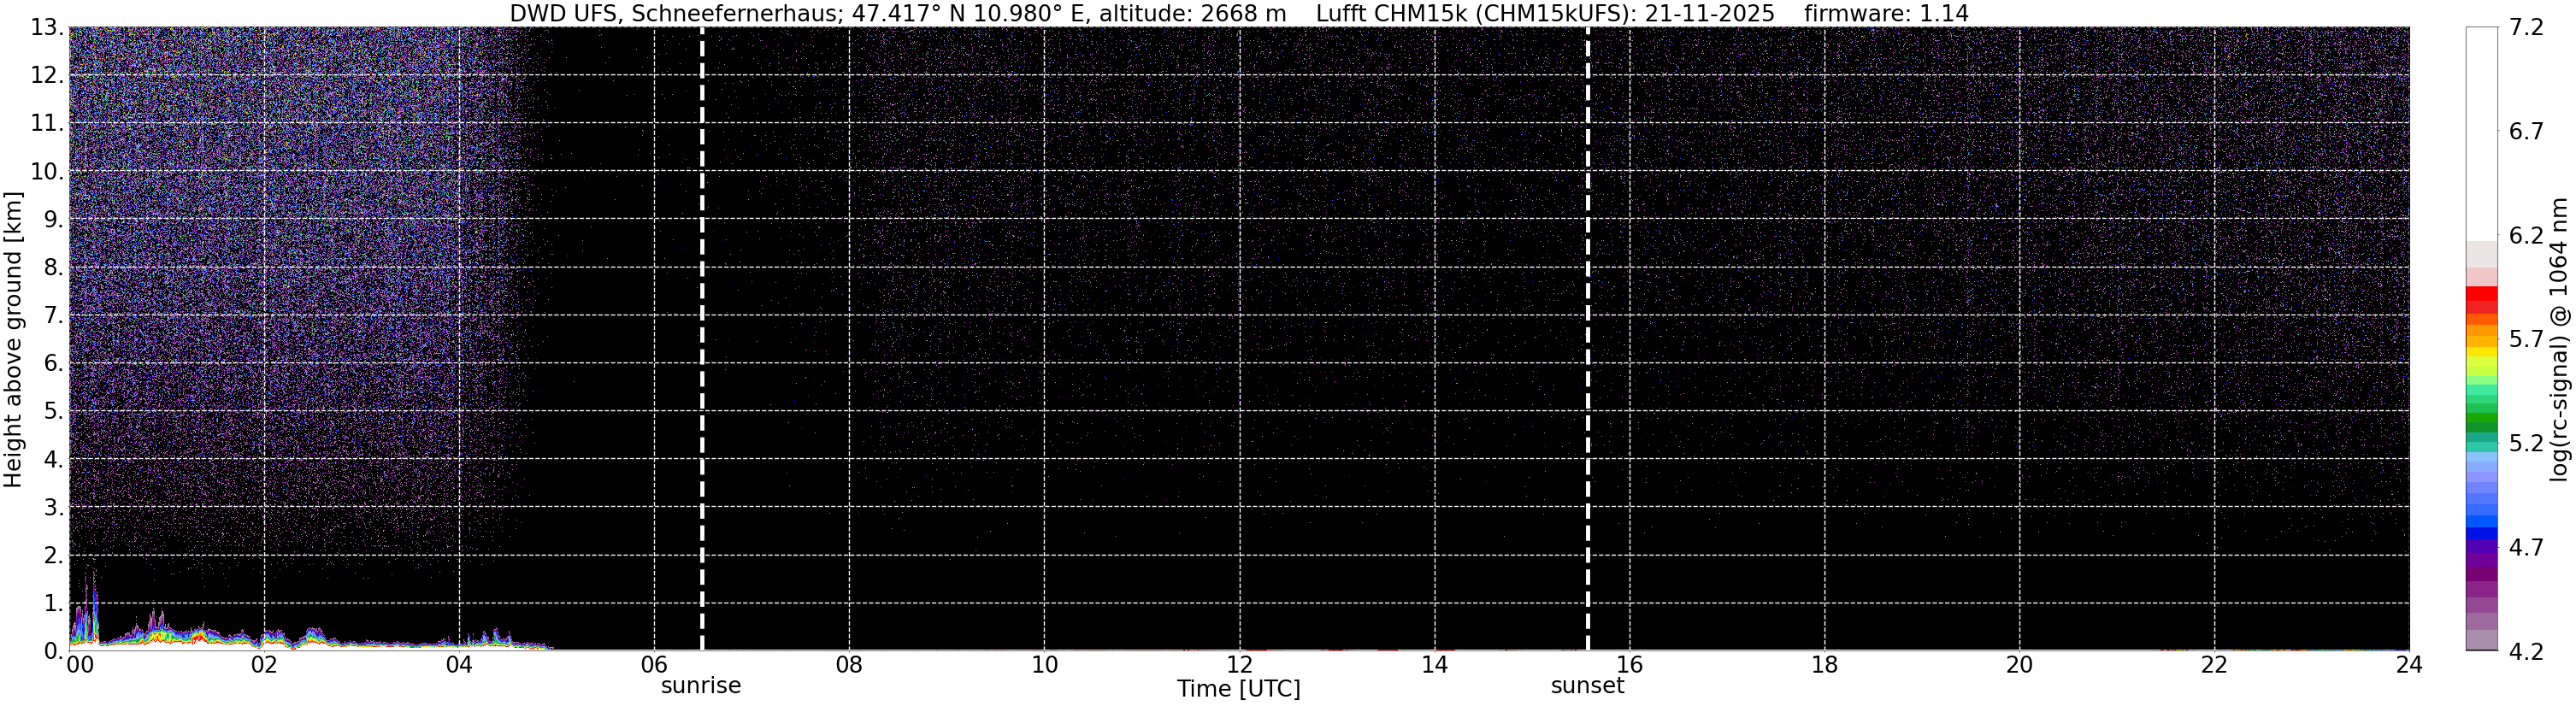Click y-axis tick label 11.
2576x706 pixels.
coord(47,124)
